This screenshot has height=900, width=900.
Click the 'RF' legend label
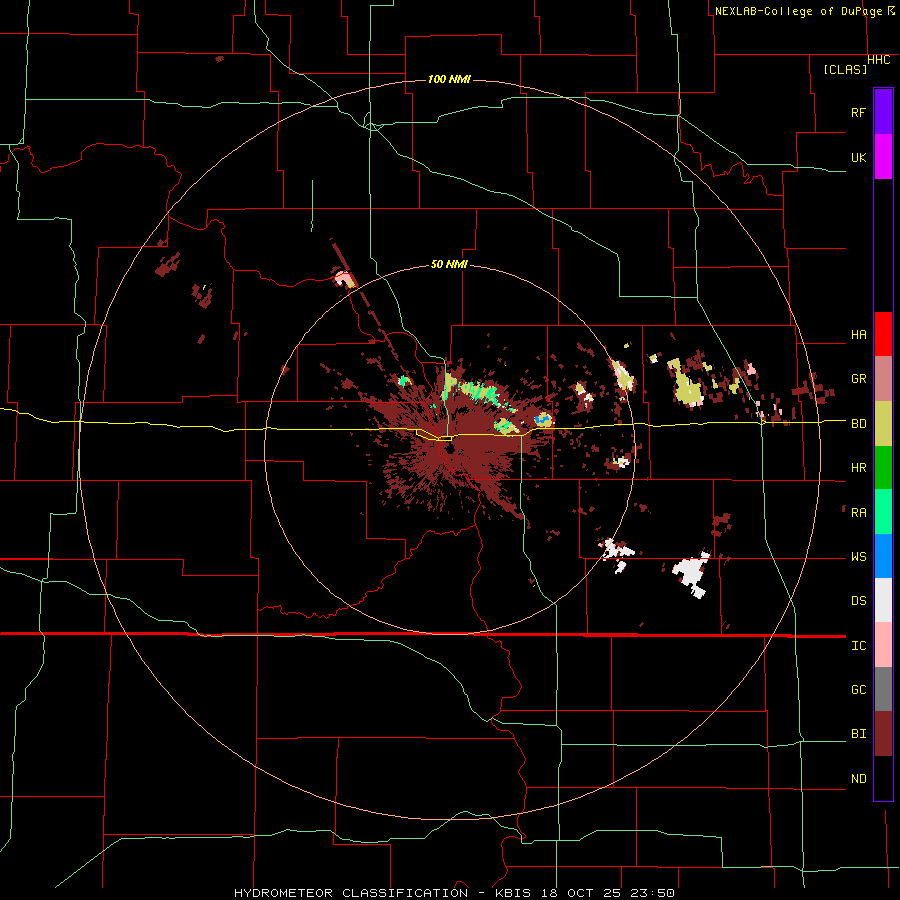point(858,112)
